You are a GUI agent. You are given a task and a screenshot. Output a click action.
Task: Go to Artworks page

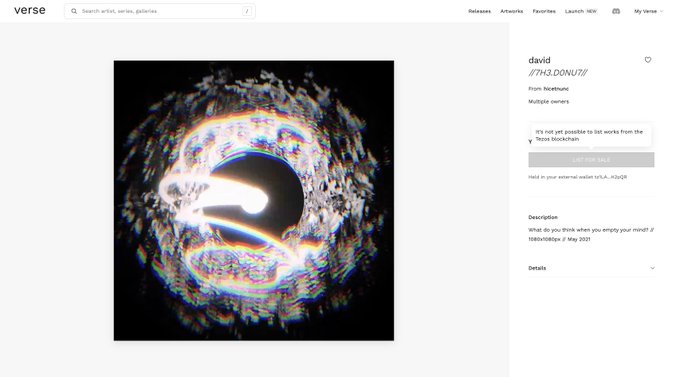pos(511,11)
